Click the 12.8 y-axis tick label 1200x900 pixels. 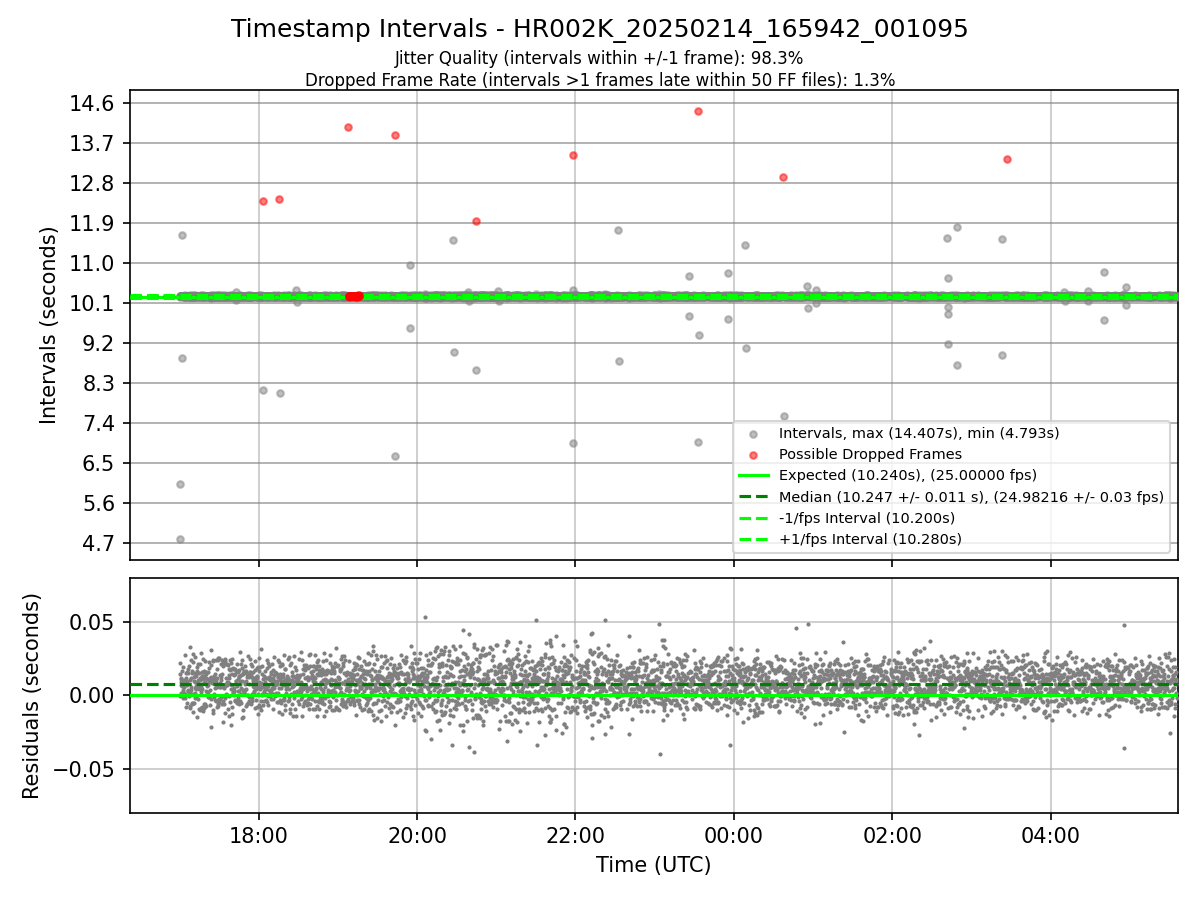coord(93,183)
